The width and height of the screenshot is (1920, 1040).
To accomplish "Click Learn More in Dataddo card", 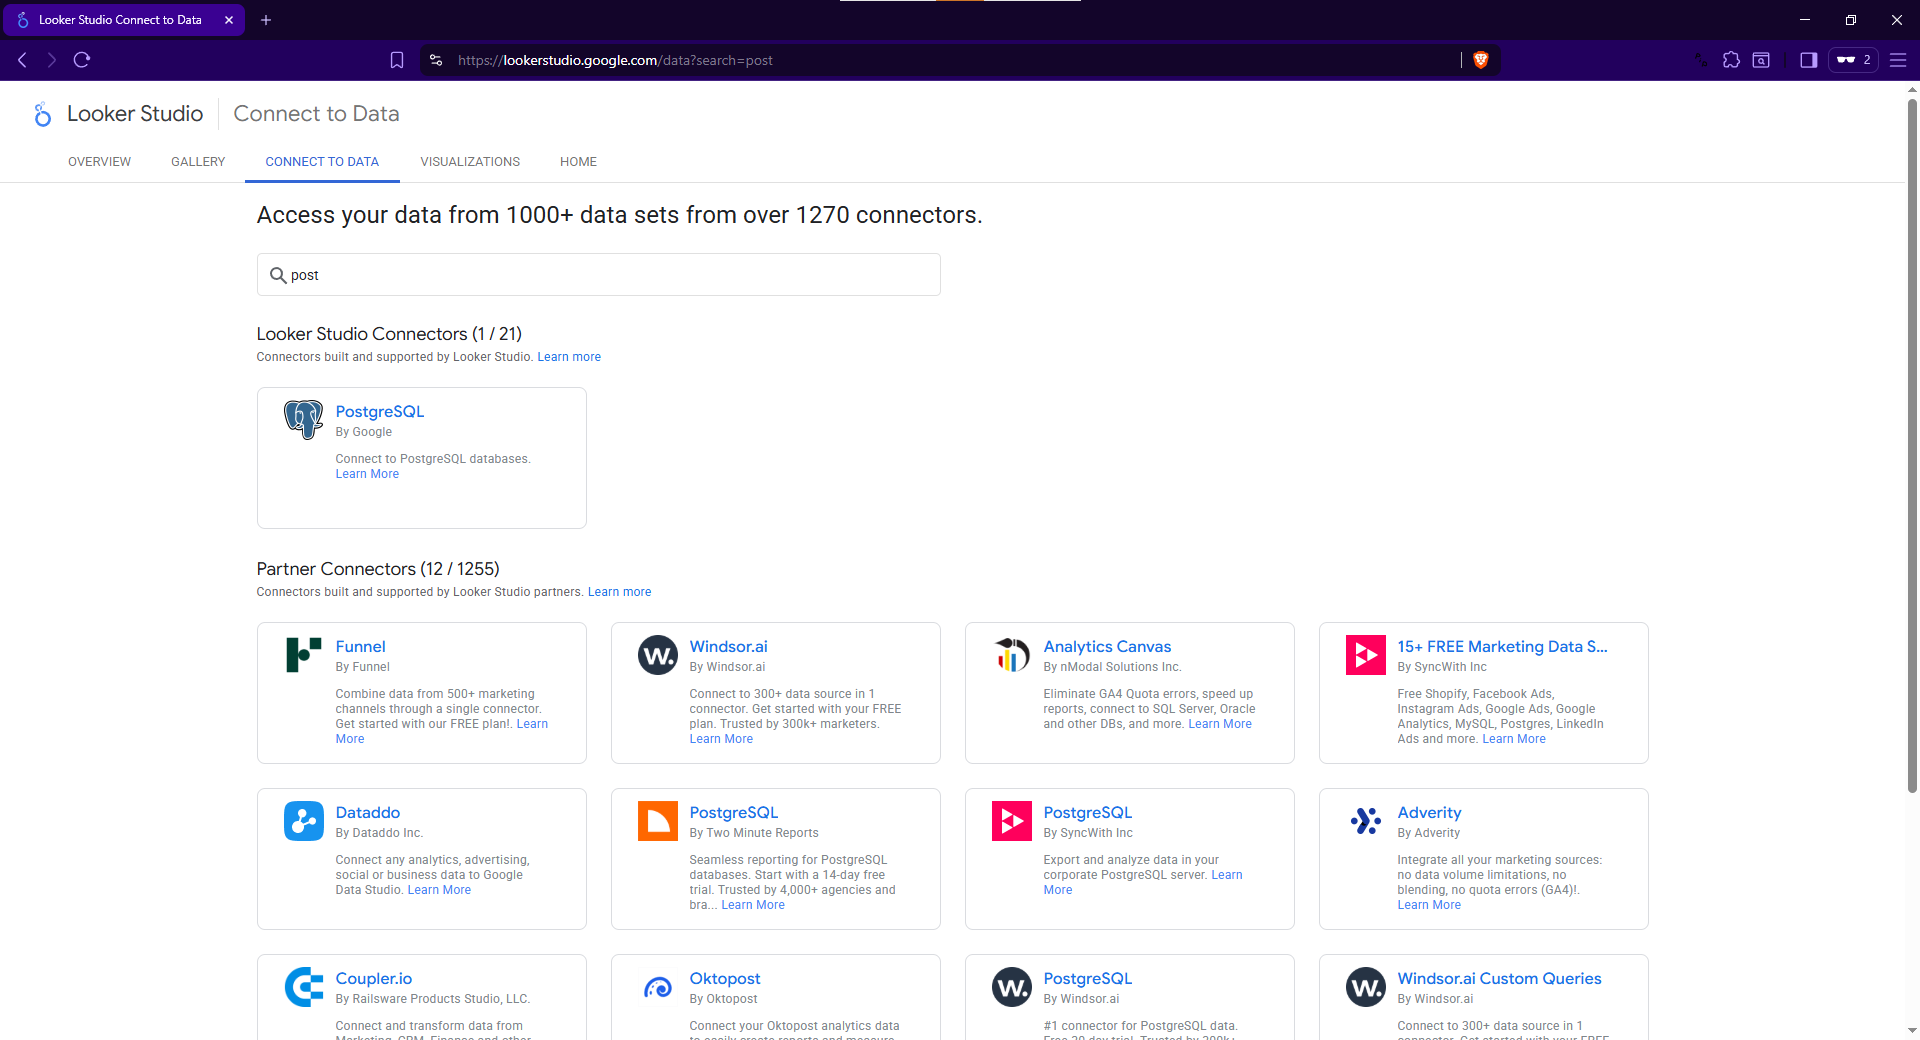I will (x=439, y=890).
